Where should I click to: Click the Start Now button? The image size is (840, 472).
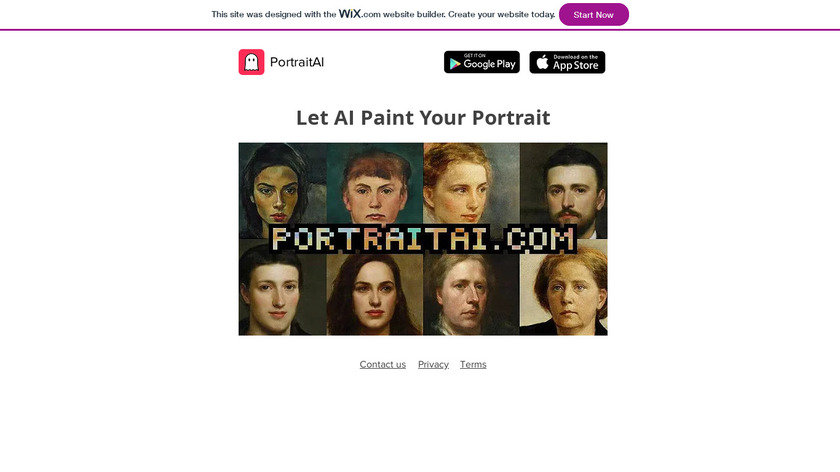click(x=594, y=14)
